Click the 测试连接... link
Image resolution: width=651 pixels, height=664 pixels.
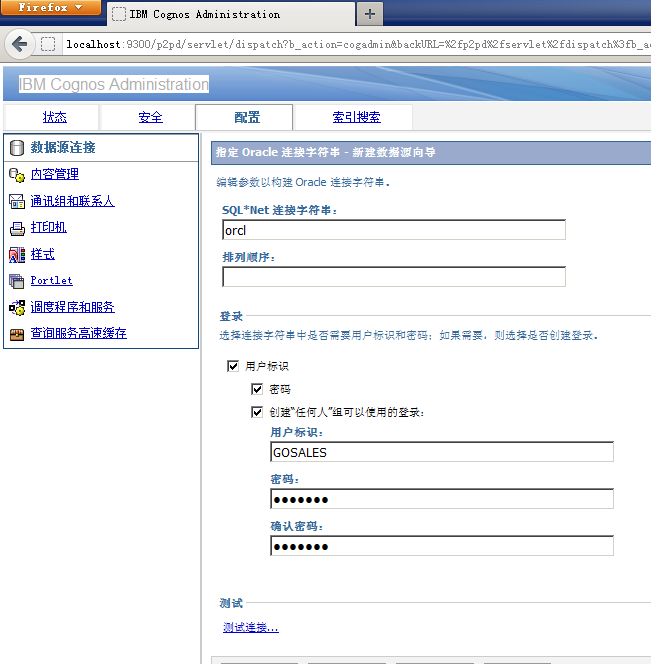click(251, 627)
